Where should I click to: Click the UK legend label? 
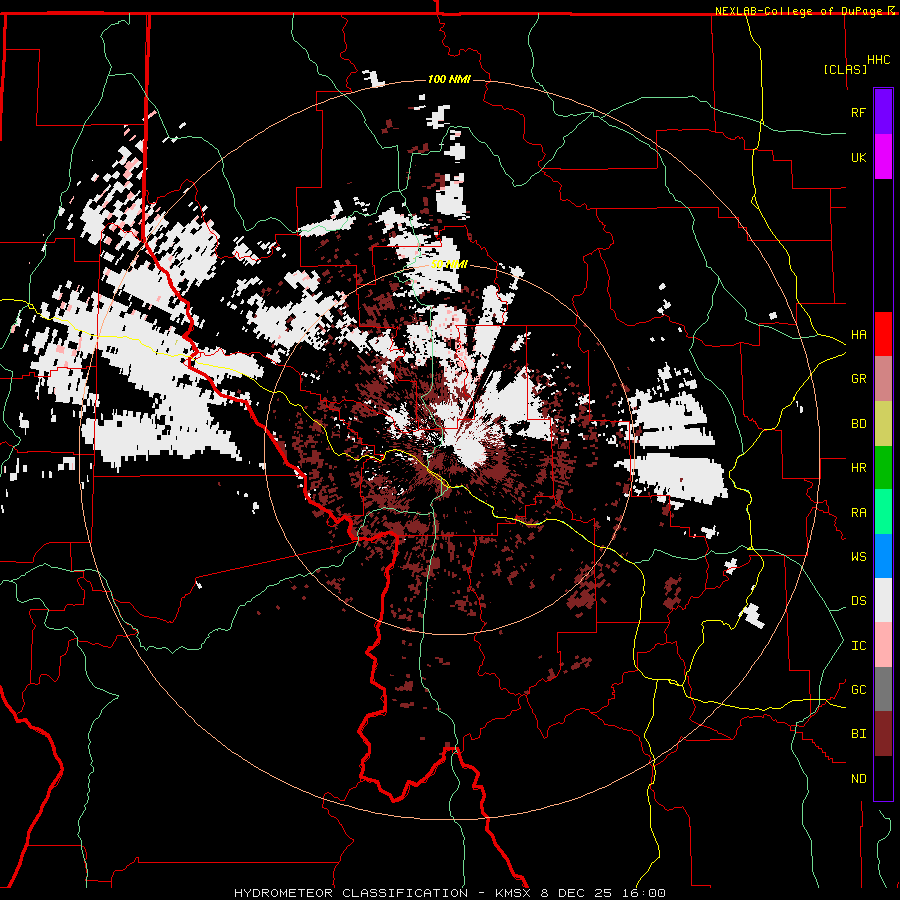[x=858, y=157]
